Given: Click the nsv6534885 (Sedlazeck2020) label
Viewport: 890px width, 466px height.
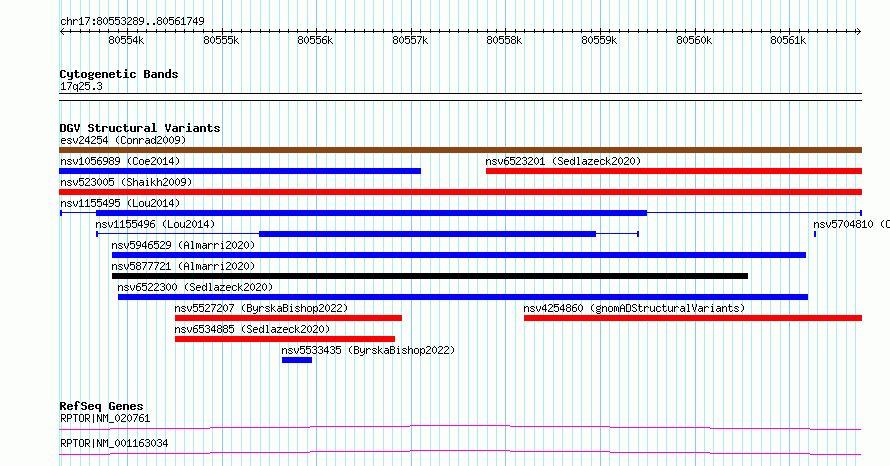Looking at the screenshot, I should point(252,329).
